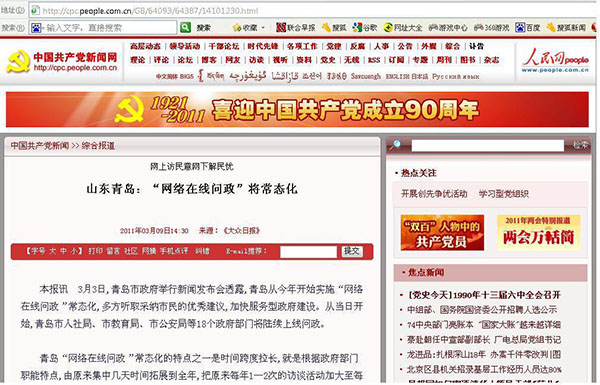Open the 人事 nav item

click(382, 46)
